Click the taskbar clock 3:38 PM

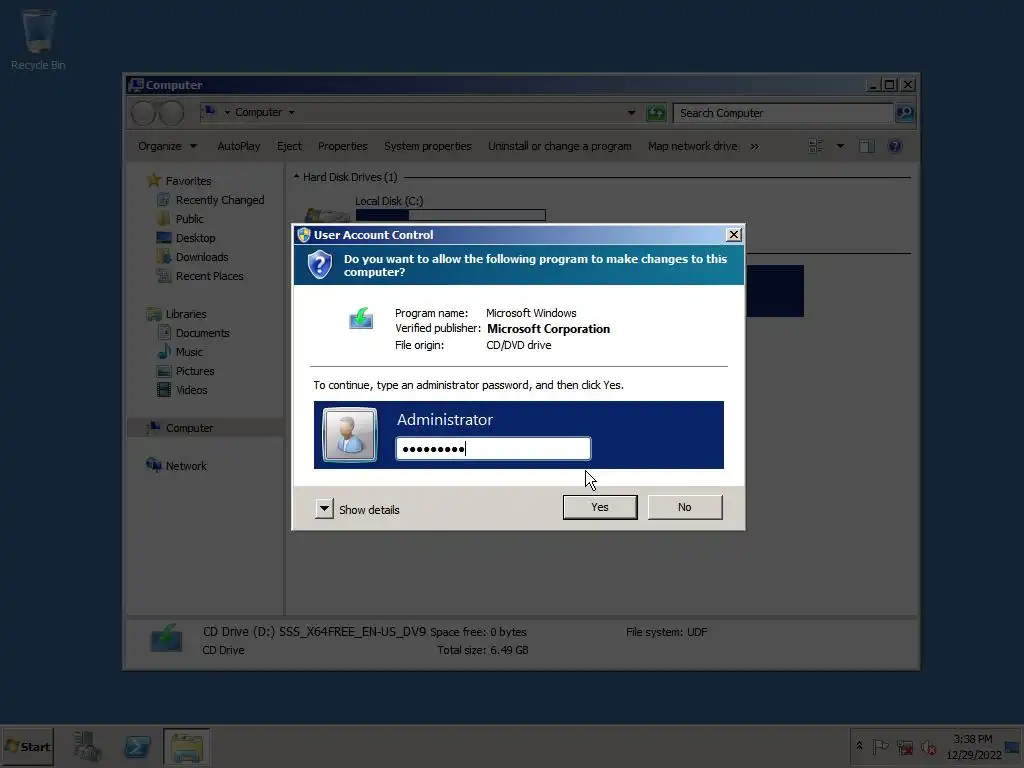972,739
